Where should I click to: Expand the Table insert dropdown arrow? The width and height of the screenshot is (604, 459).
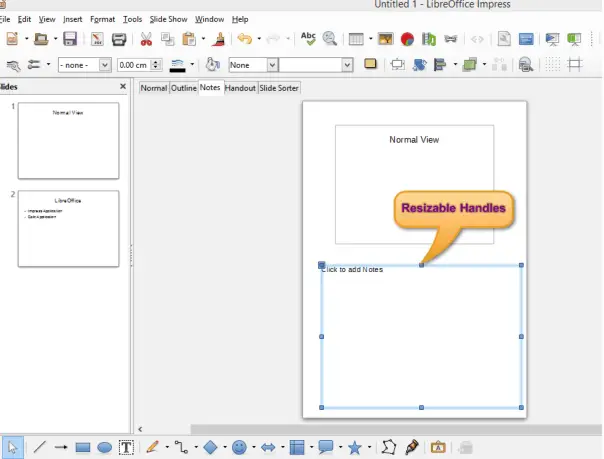pyautogui.click(x=371, y=38)
